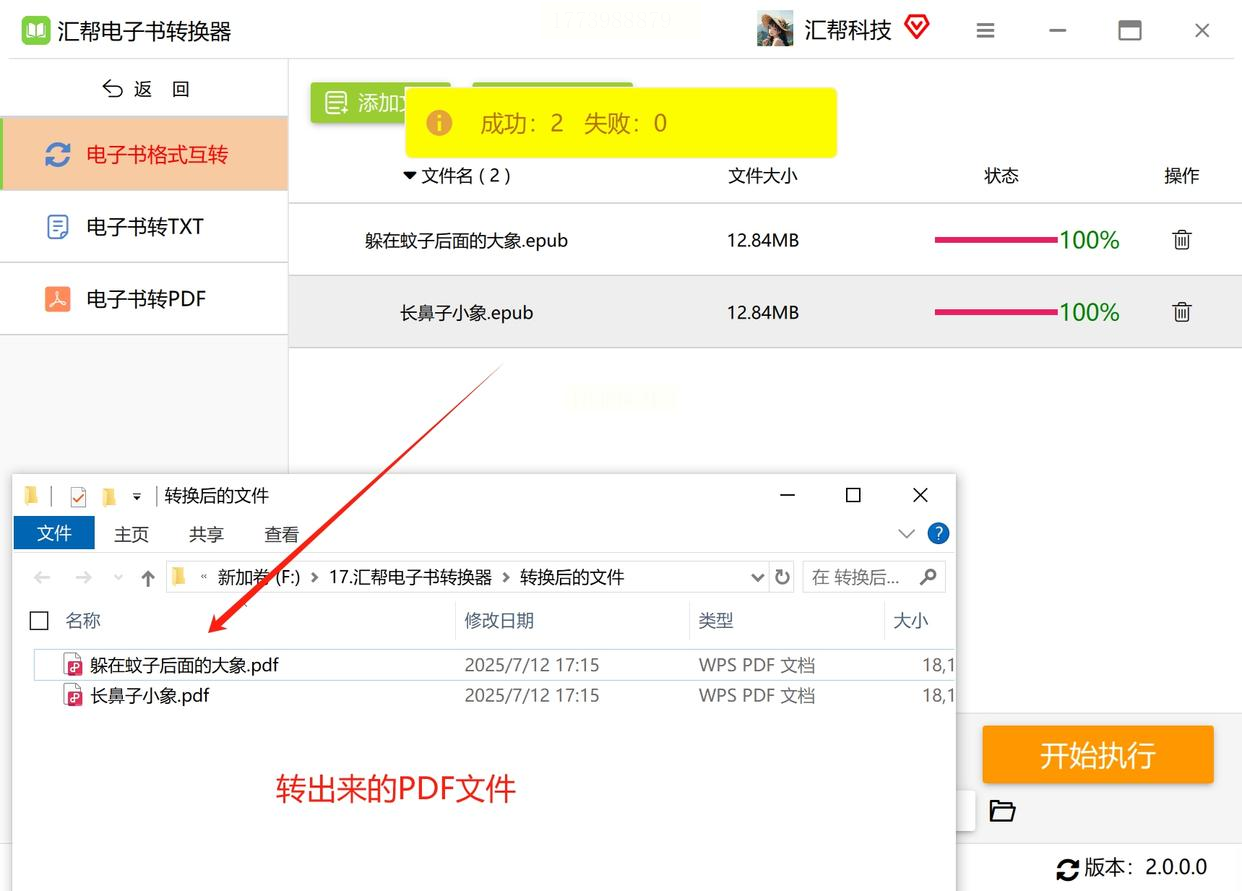Select 电子书格式互转 in the sidebar
Image resolution: width=1242 pixels, height=891 pixels.
(x=145, y=154)
